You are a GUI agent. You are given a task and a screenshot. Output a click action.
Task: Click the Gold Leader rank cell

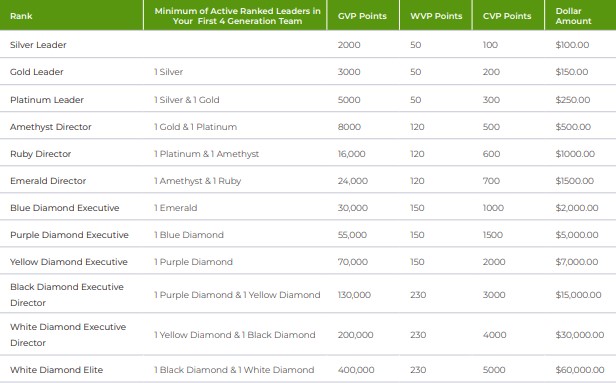click(x=37, y=72)
